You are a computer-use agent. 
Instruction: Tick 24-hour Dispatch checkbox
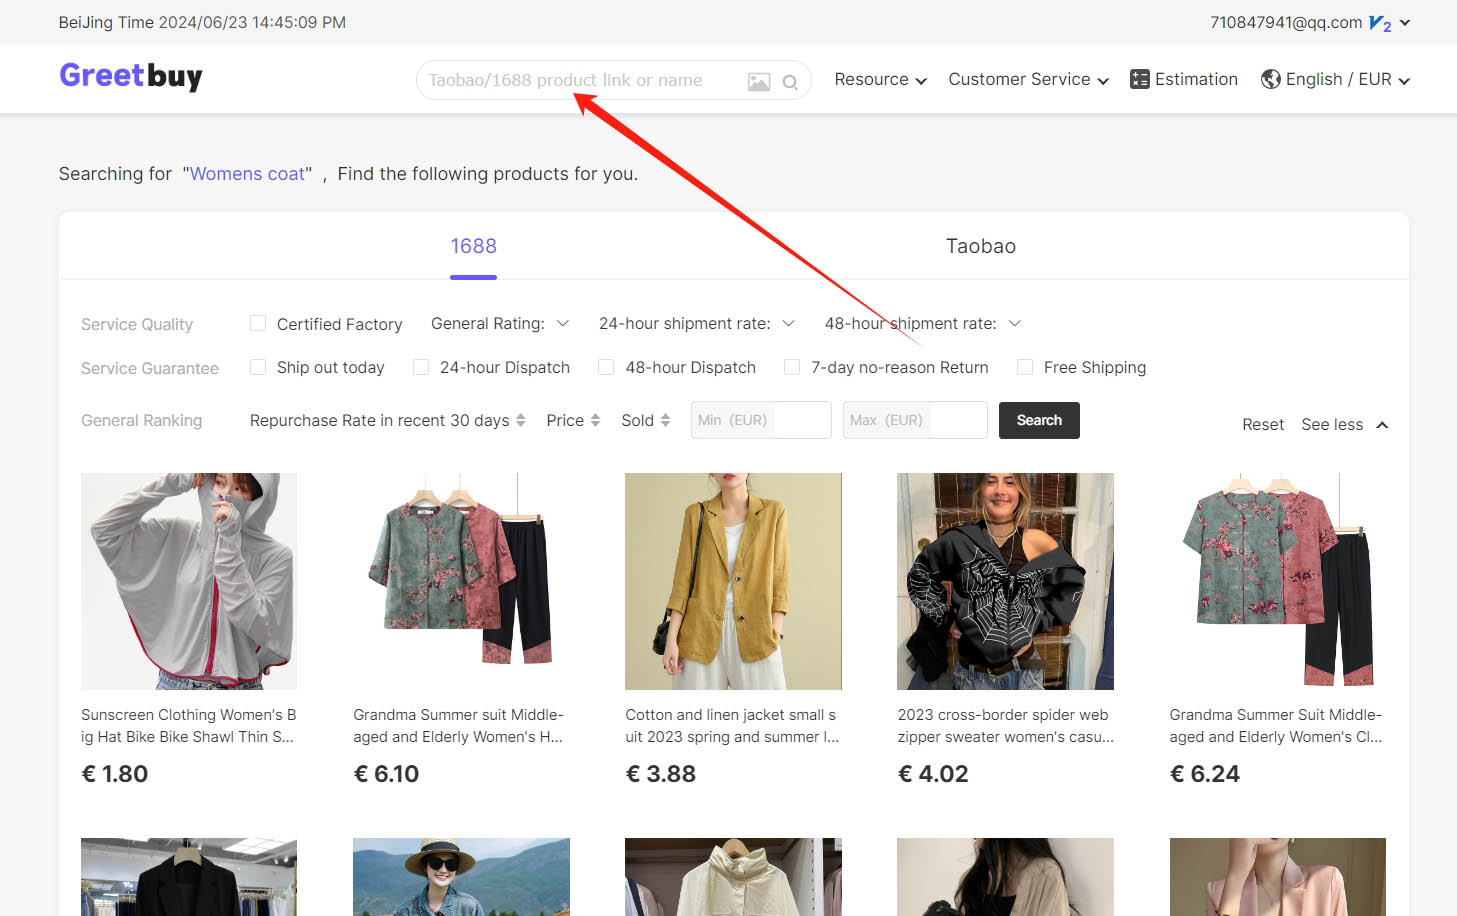tap(421, 367)
